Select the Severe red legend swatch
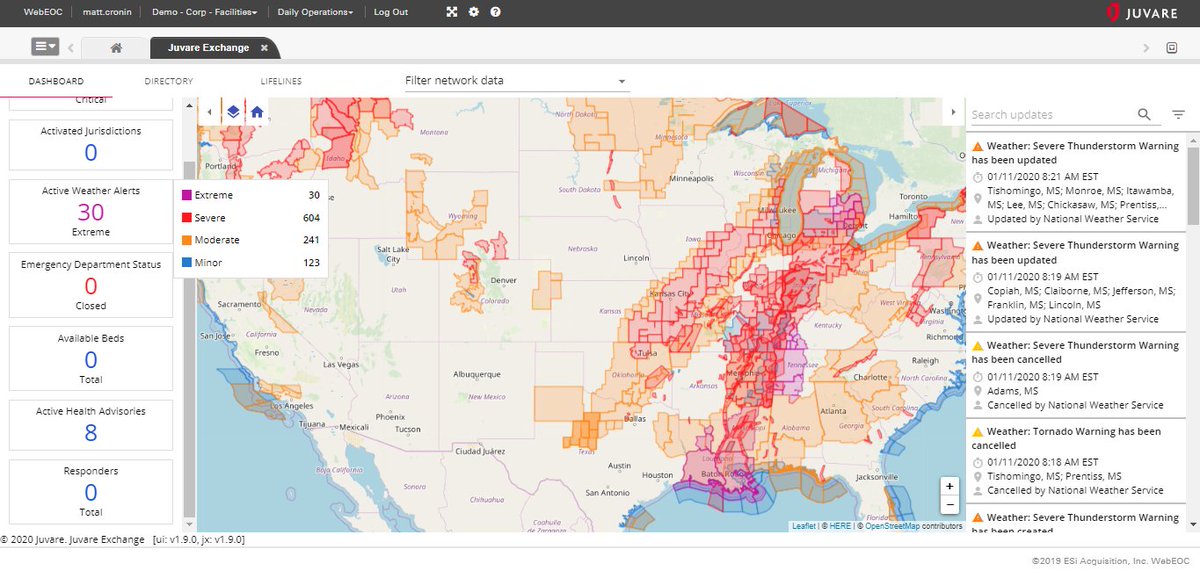 186,218
